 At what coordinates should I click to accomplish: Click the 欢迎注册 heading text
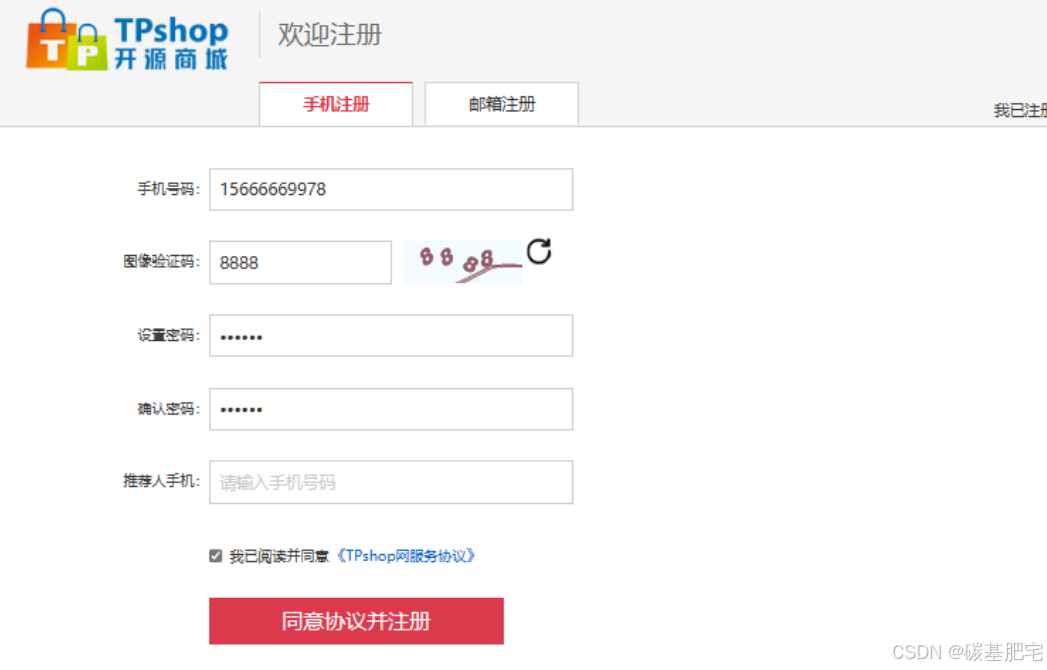tap(329, 35)
